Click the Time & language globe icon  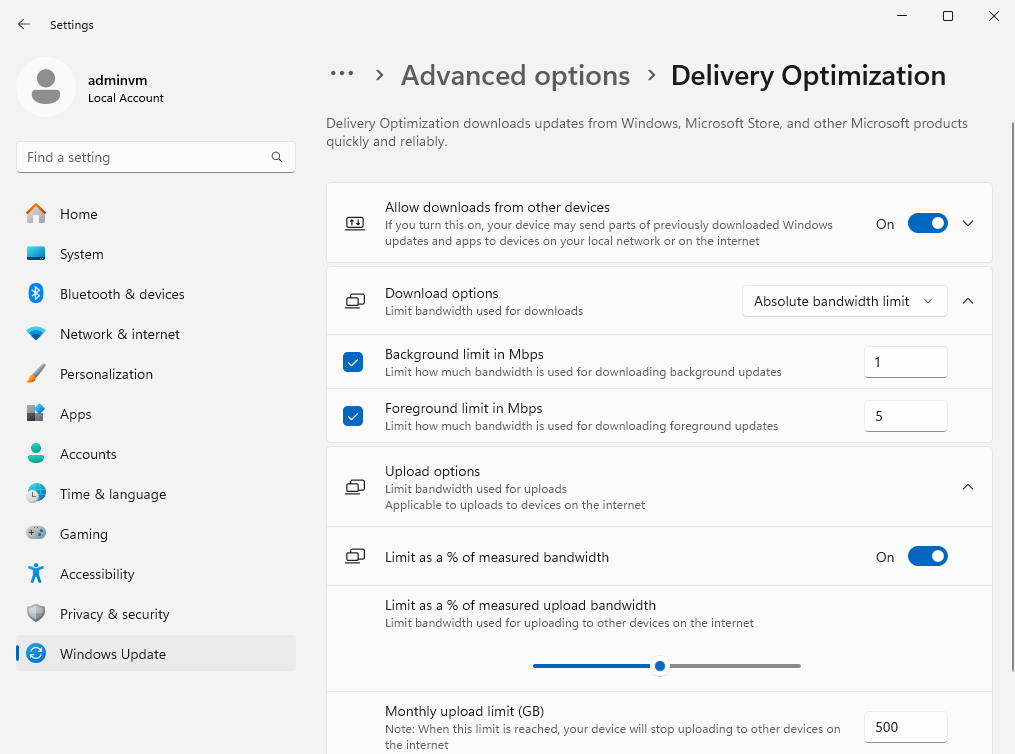pos(36,494)
